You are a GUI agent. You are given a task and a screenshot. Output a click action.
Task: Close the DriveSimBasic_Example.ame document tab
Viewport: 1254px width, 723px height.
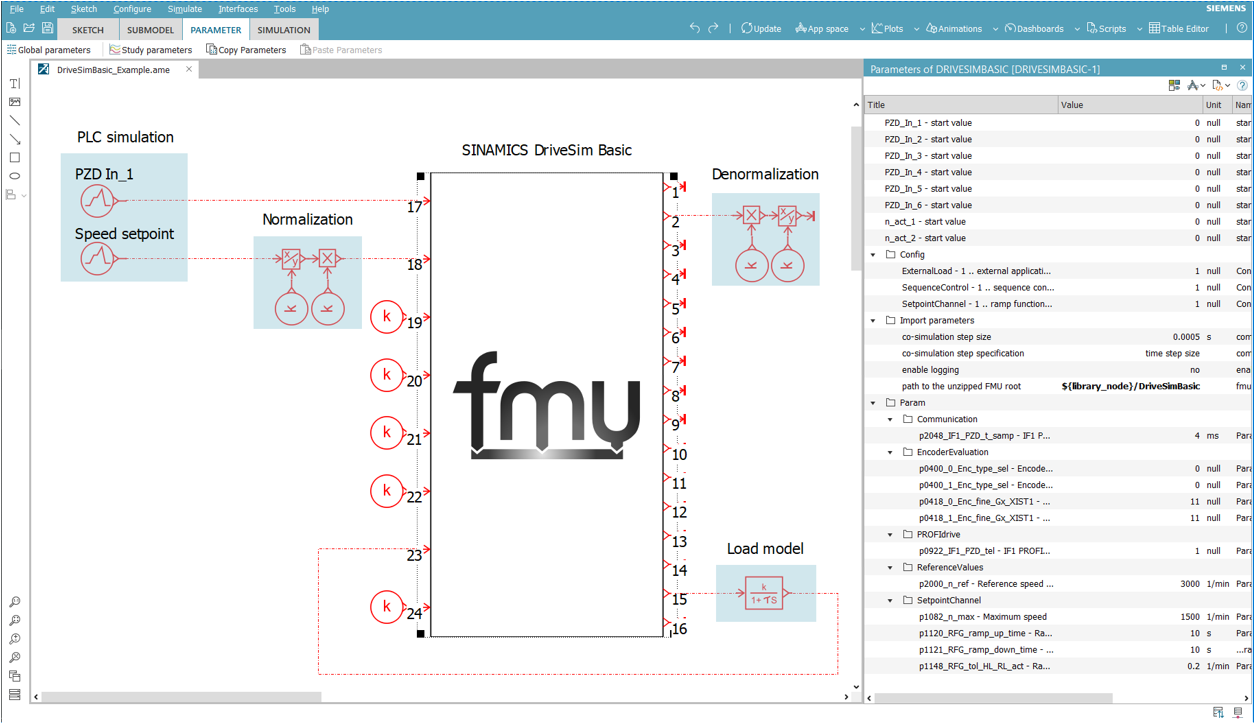(189, 70)
